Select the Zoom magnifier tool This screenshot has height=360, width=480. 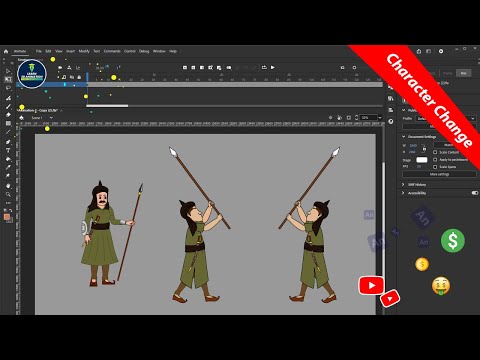[x=8, y=194]
